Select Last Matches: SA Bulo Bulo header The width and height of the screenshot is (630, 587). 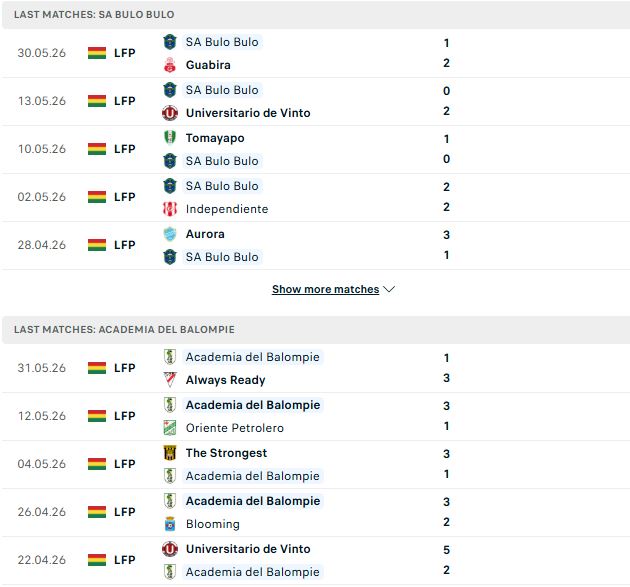94,14
